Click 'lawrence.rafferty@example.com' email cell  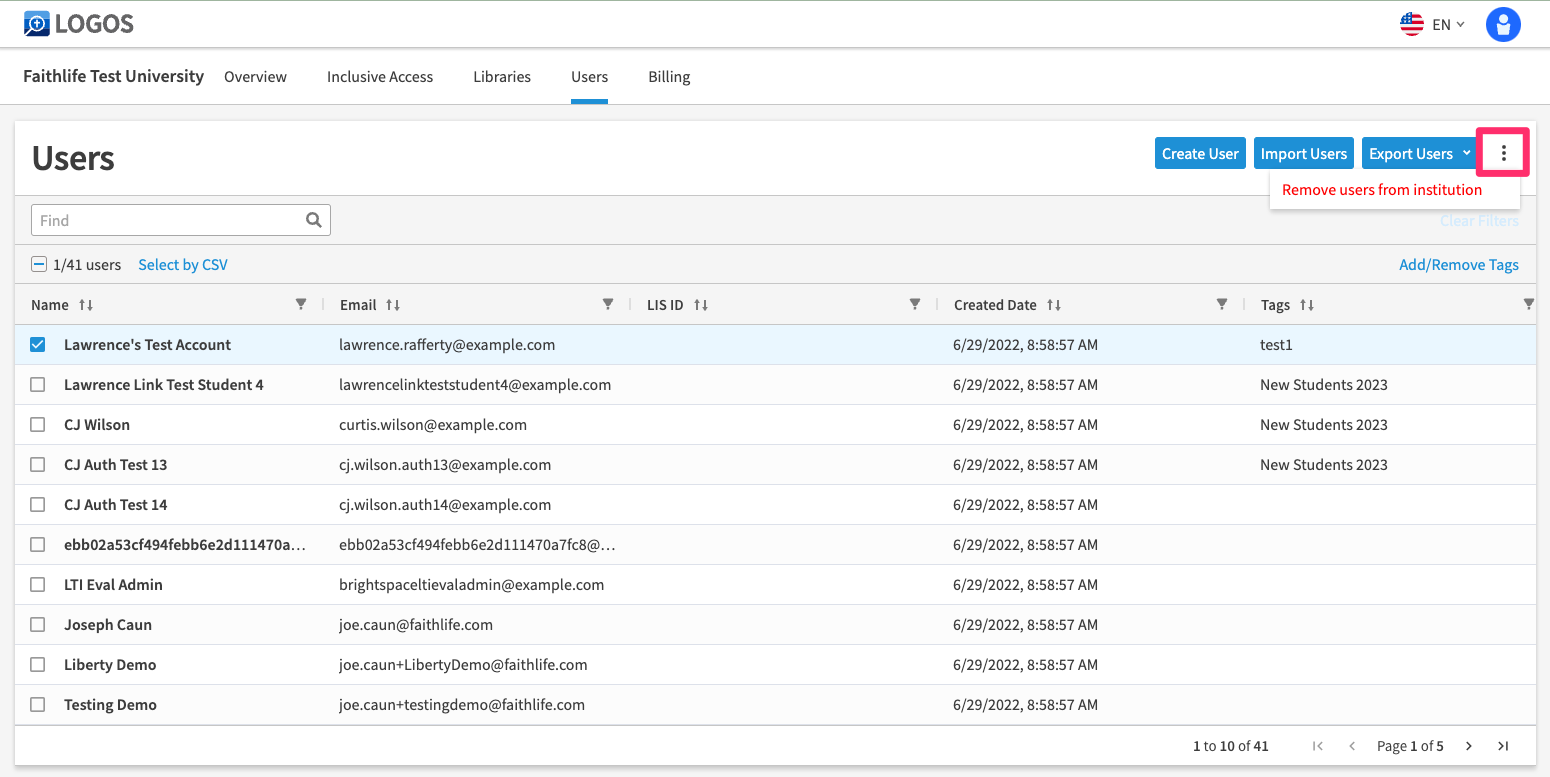[x=447, y=345]
